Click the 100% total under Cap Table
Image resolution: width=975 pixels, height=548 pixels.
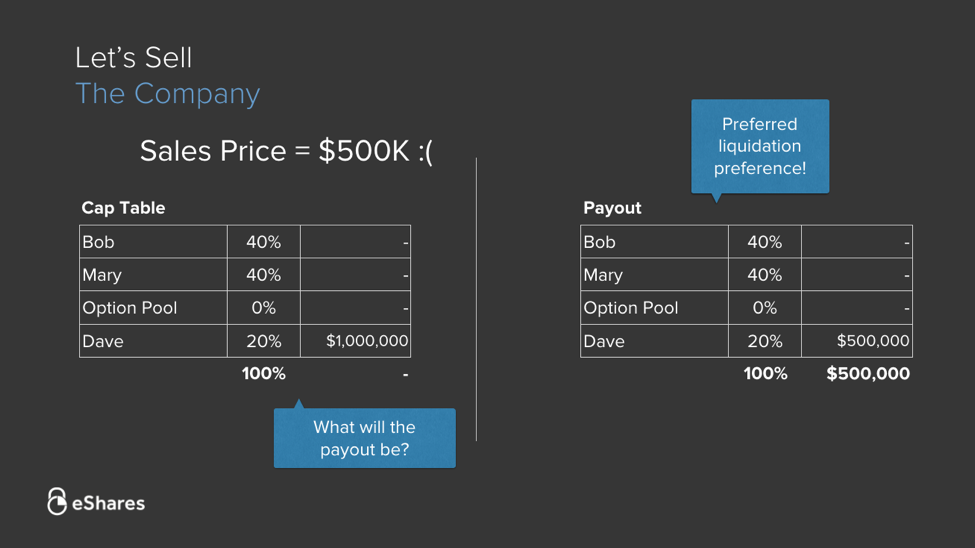tap(263, 374)
